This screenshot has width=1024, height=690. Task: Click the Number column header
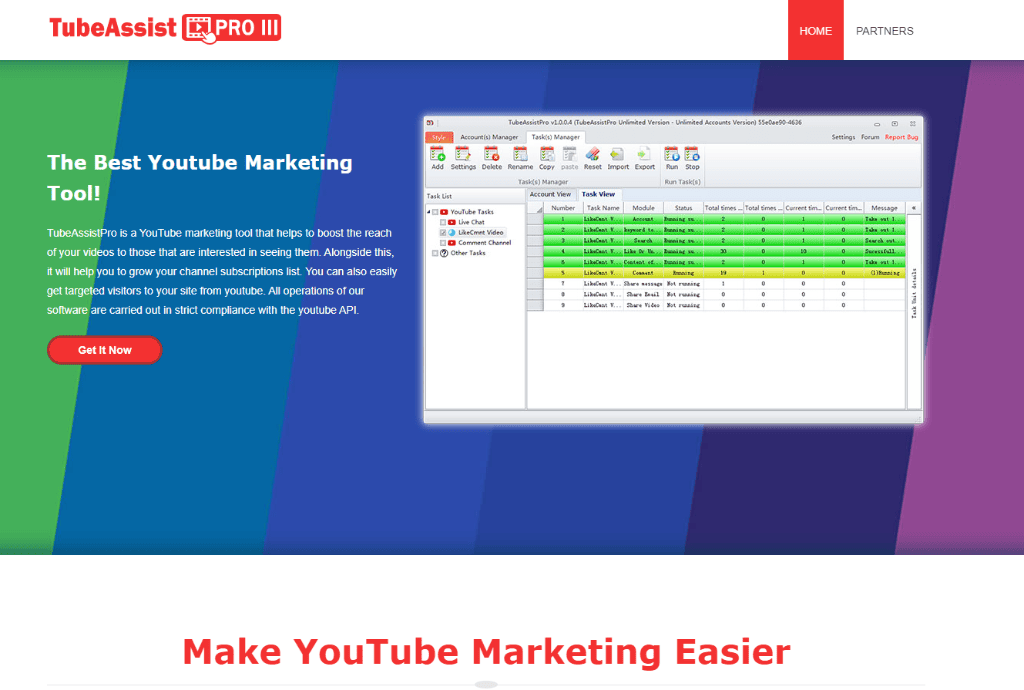563,208
